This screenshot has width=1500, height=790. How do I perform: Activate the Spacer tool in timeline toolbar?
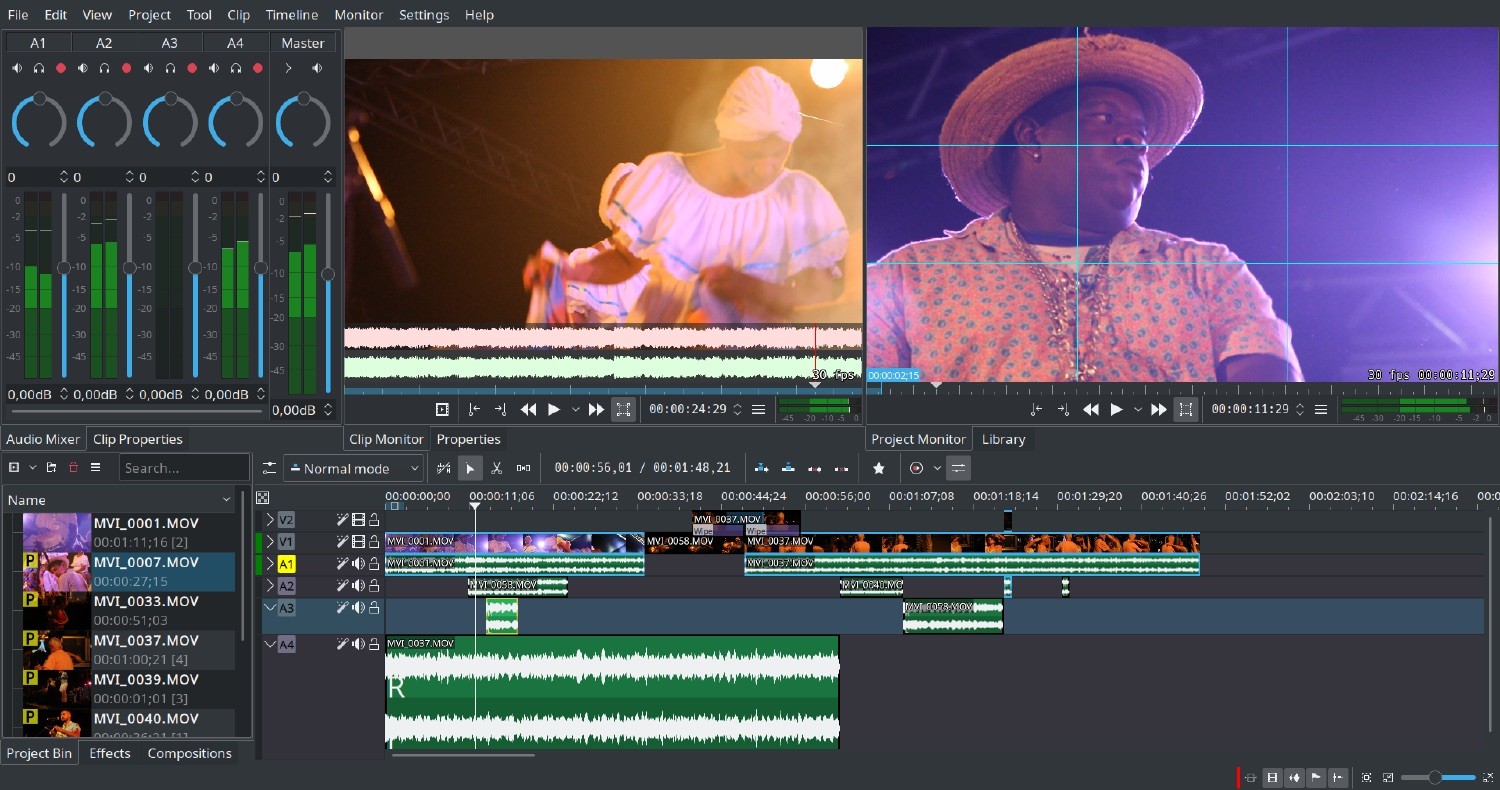click(523, 468)
